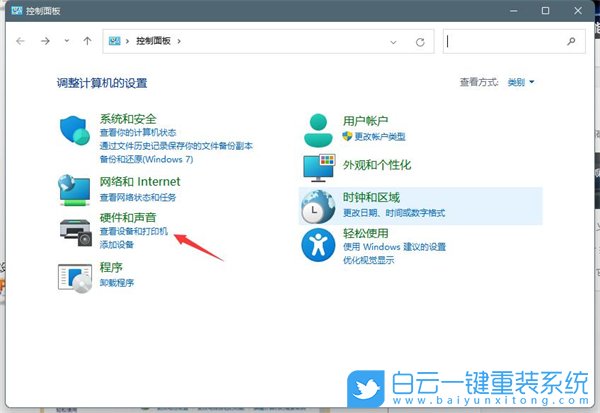Image resolution: width=600 pixels, height=413 pixels.
Task: Open the 硬件和声音 heading
Action: tap(128, 218)
